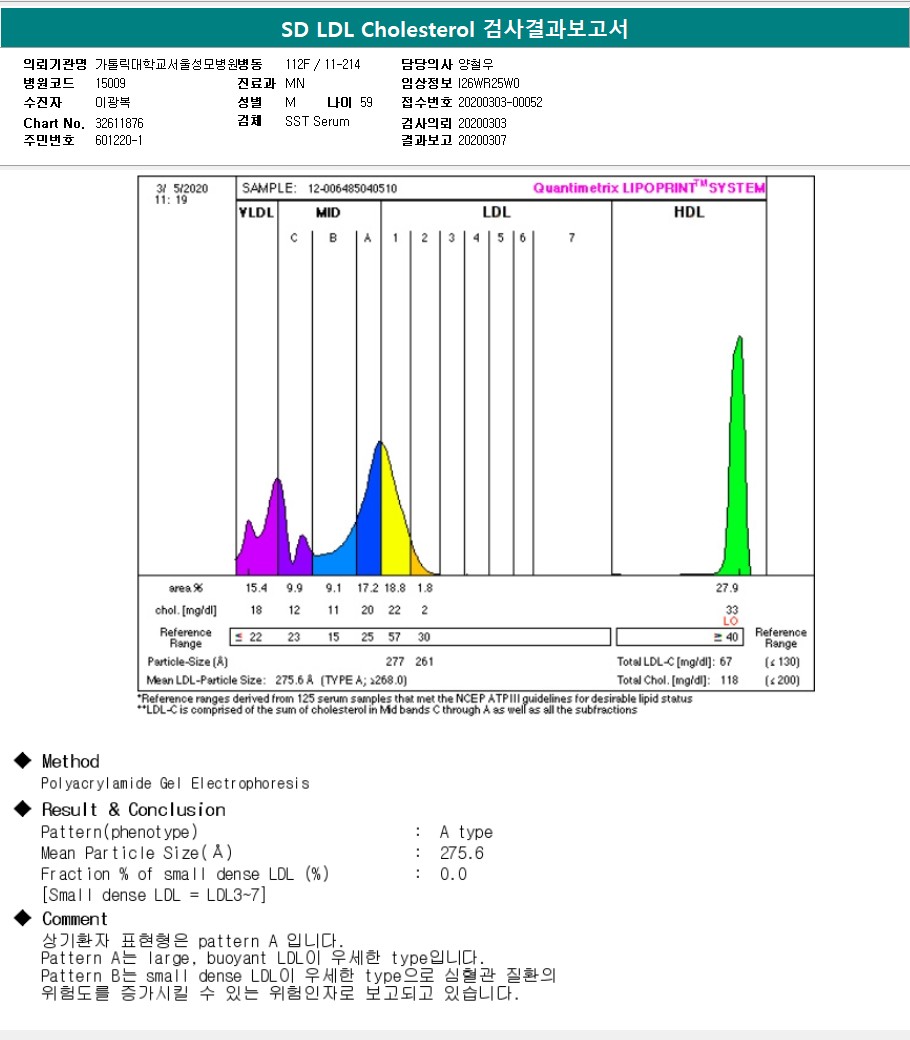Select Total Chol. value 118
Image resolution: width=910 pixels, height=1040 pixels.
pos(729,681)
